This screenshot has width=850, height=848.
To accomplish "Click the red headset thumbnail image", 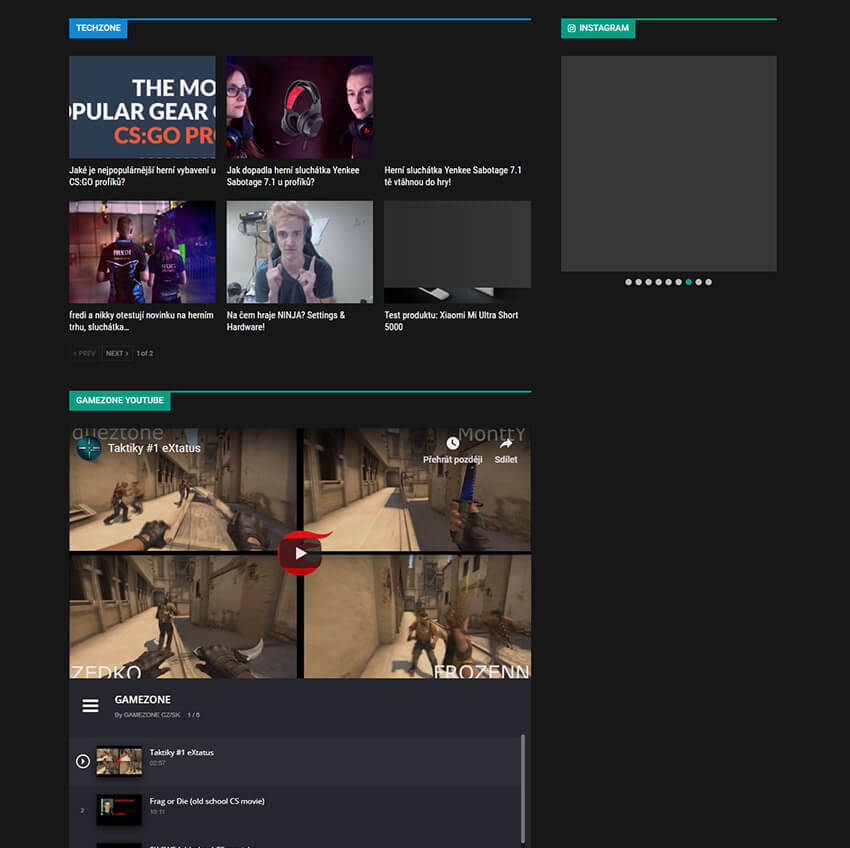I will click(x=300, y=107).
